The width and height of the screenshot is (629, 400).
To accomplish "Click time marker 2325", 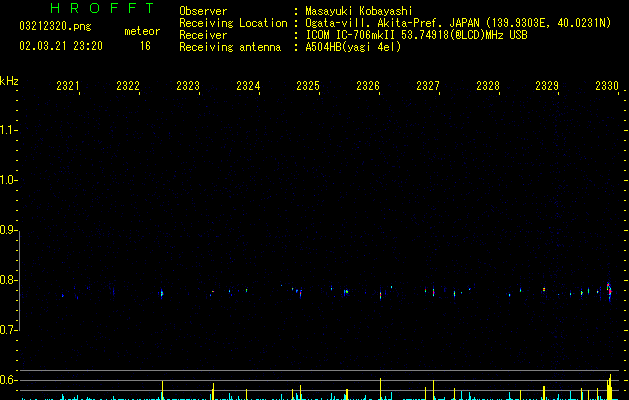I will coord(308,86).
